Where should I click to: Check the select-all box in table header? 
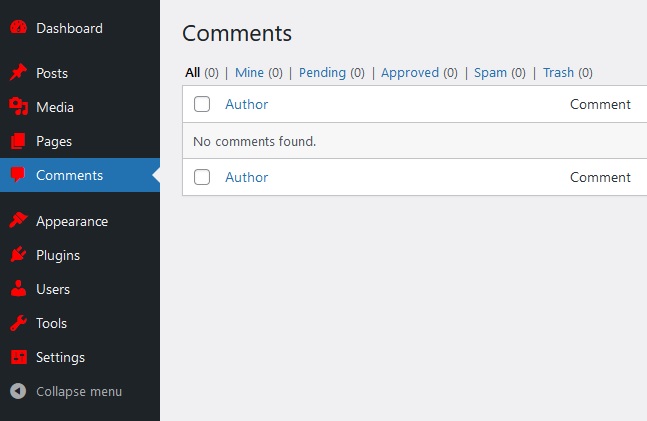(202, 104)
